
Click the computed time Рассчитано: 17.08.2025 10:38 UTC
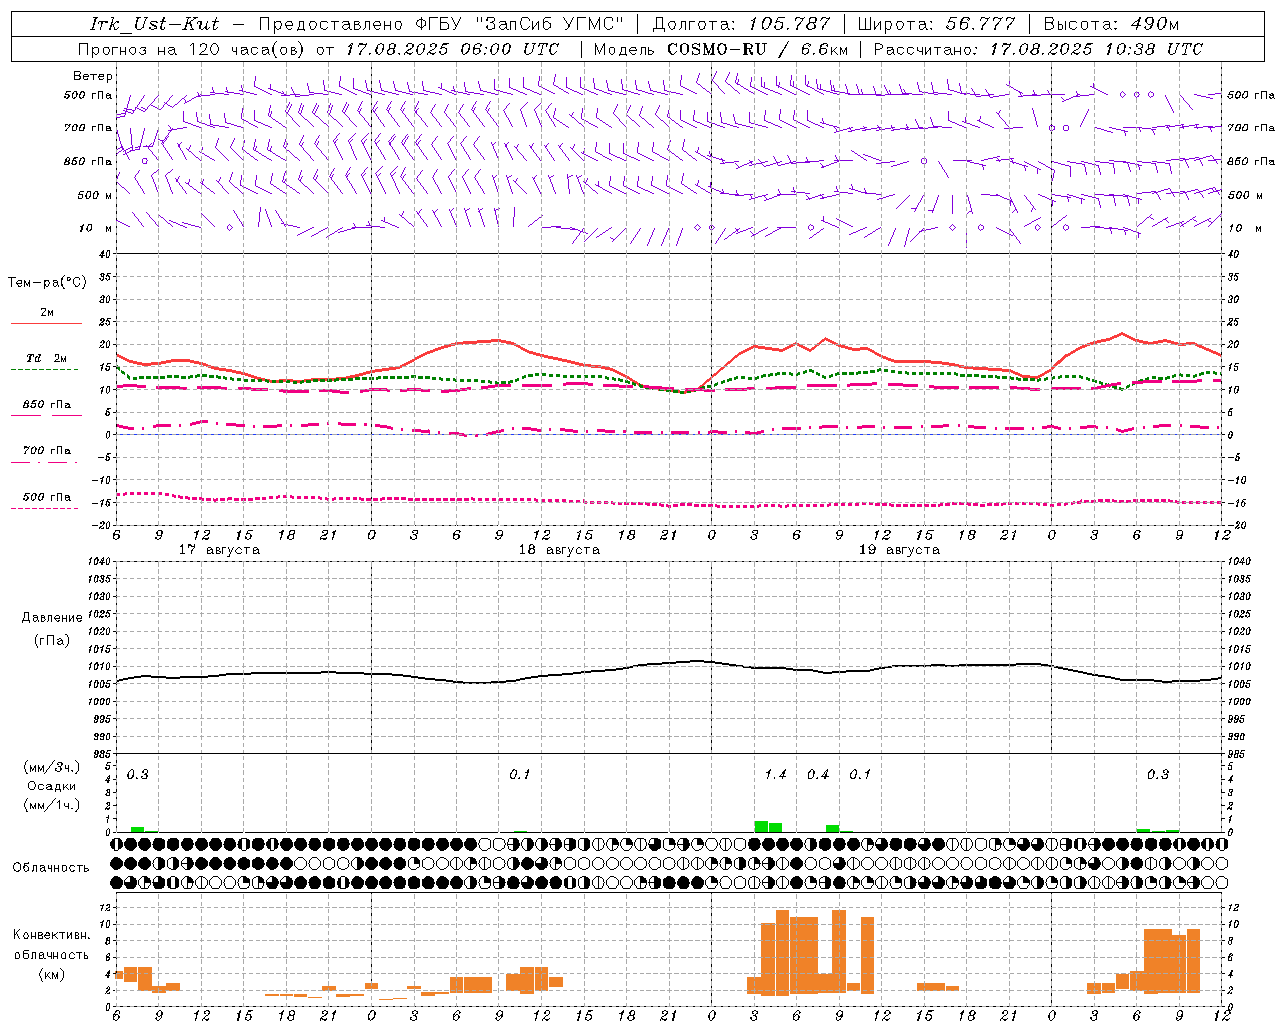1038,49
